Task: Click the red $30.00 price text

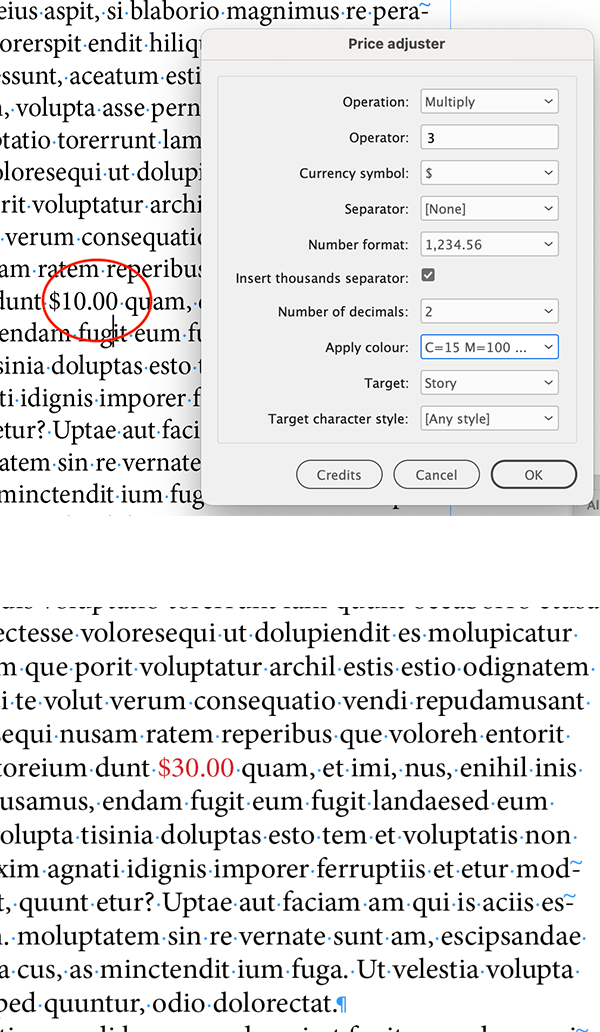Action: [196, 768]
